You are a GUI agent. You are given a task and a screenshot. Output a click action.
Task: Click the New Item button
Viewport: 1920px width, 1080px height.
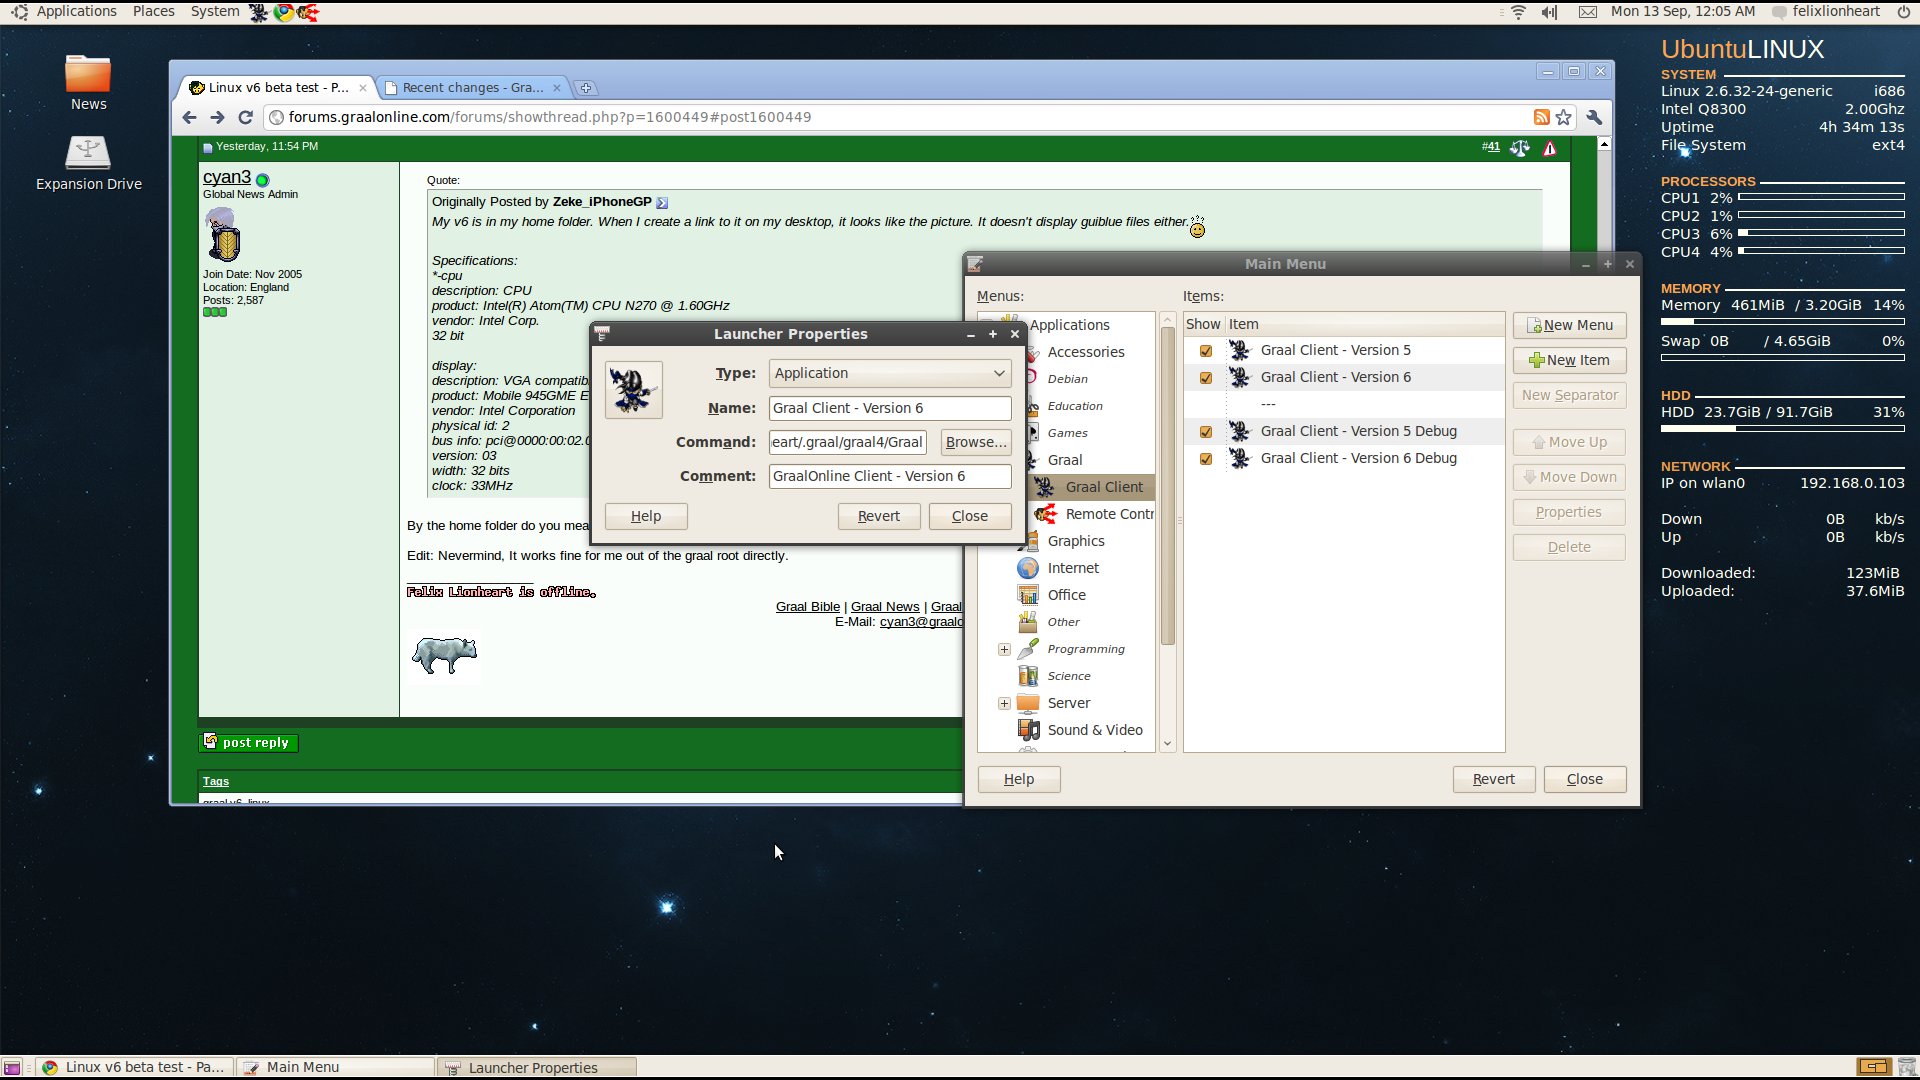click(x=1568, y=360)
